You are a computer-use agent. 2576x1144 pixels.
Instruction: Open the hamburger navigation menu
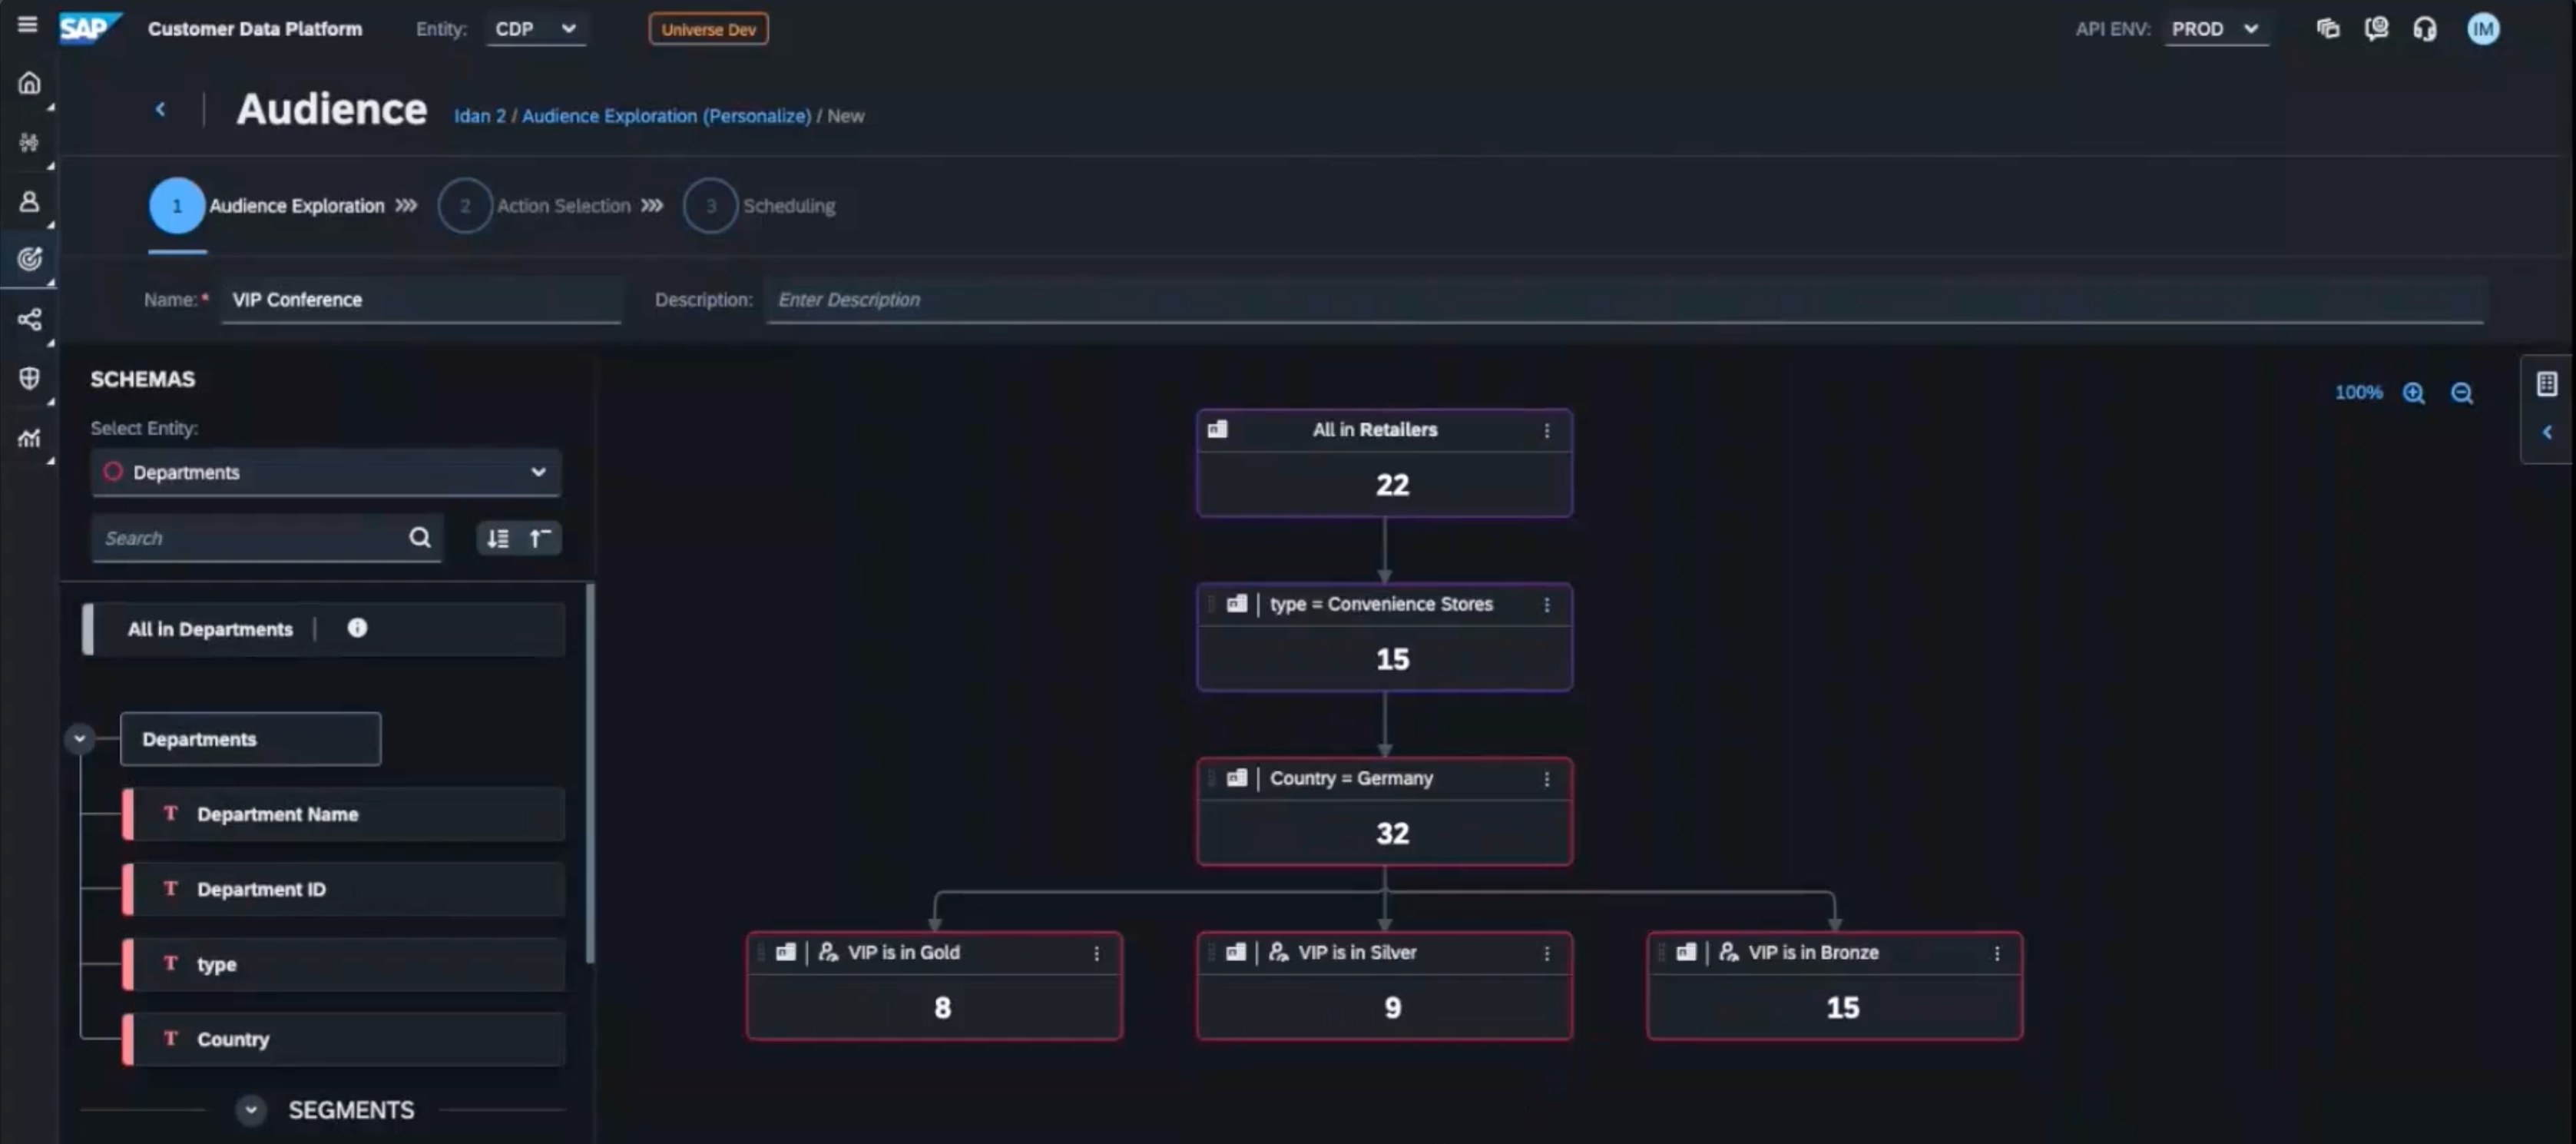click(27, 24)
